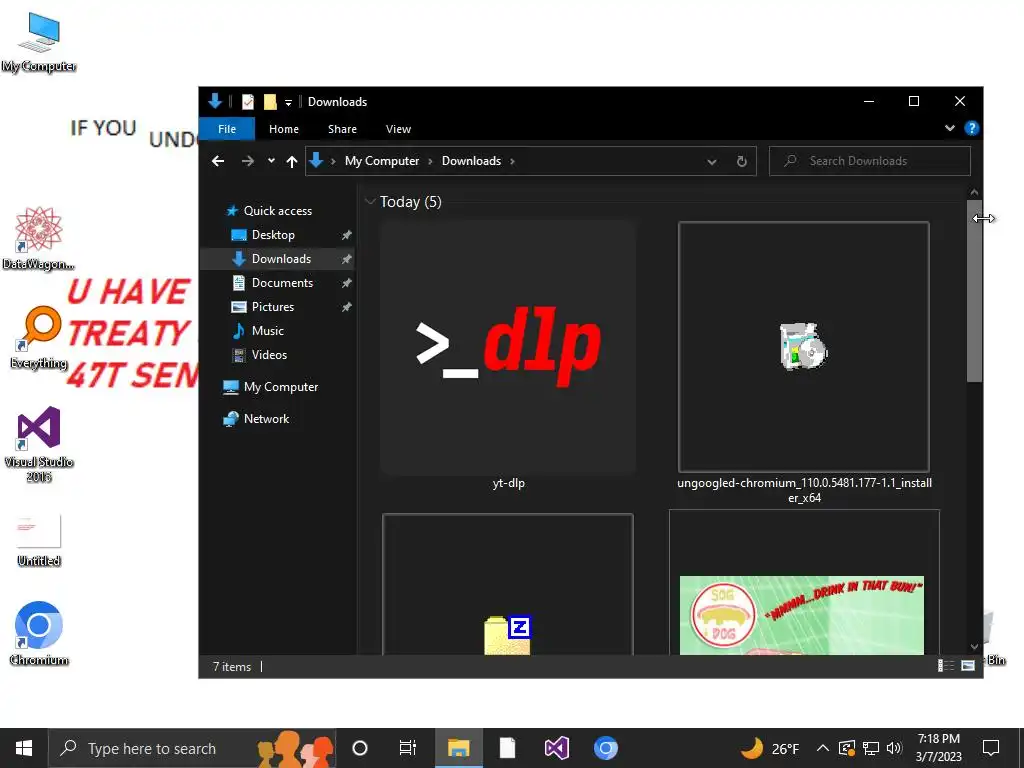
Task: Select Videos in navigation pane
Action: (x=269, y=355)
